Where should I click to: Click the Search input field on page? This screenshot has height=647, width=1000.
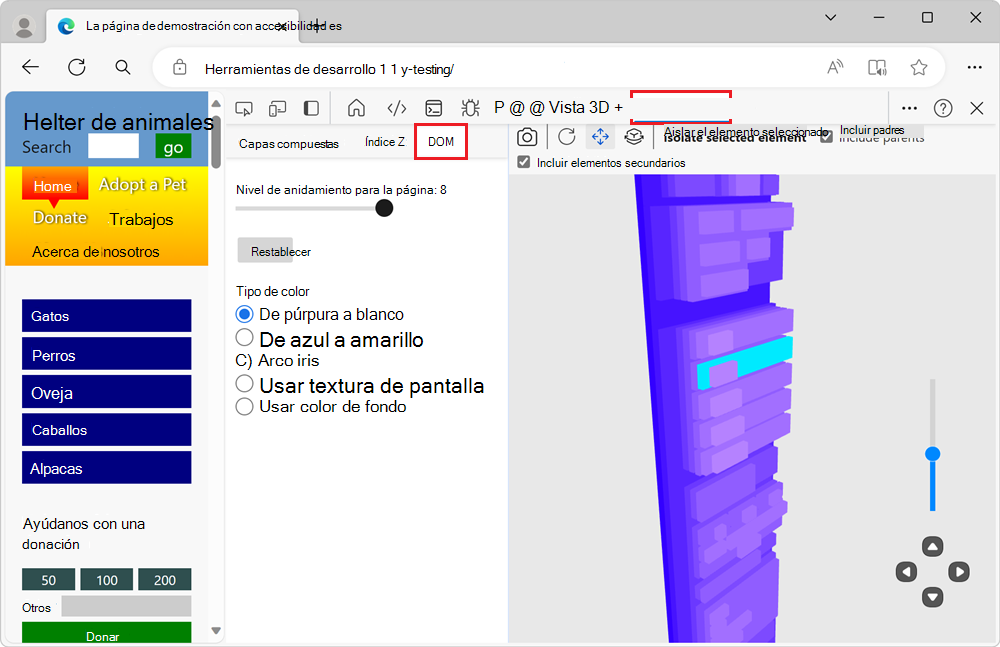[x=114, y=146]
